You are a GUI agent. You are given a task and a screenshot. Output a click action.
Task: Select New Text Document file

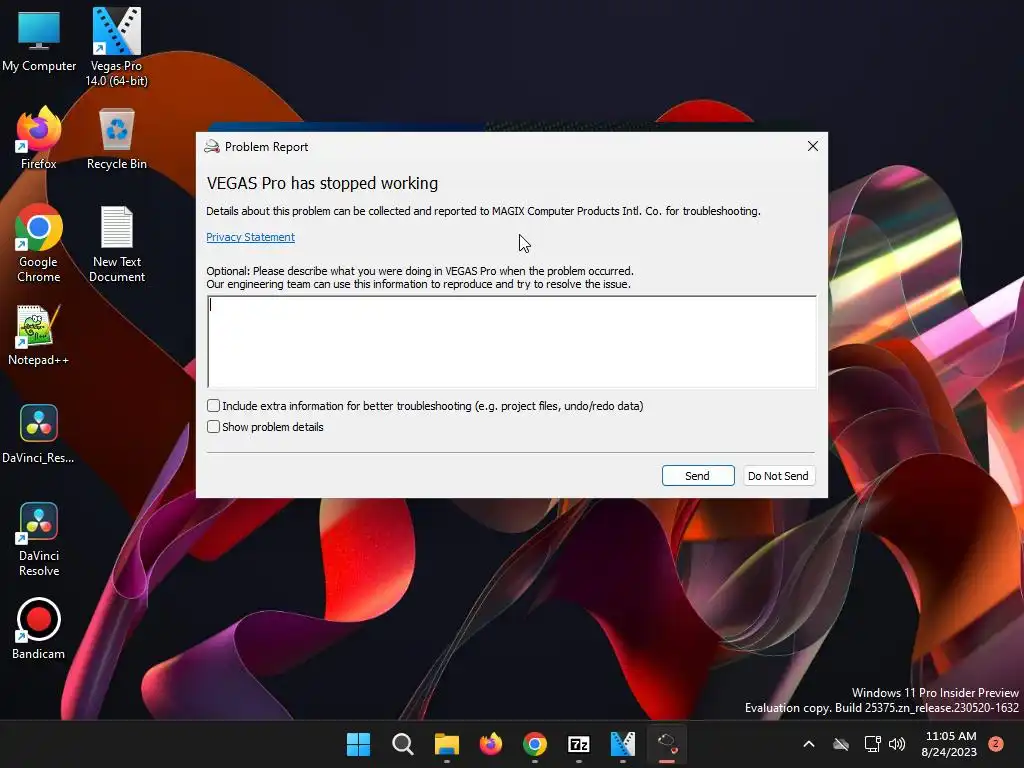point(117,243)
